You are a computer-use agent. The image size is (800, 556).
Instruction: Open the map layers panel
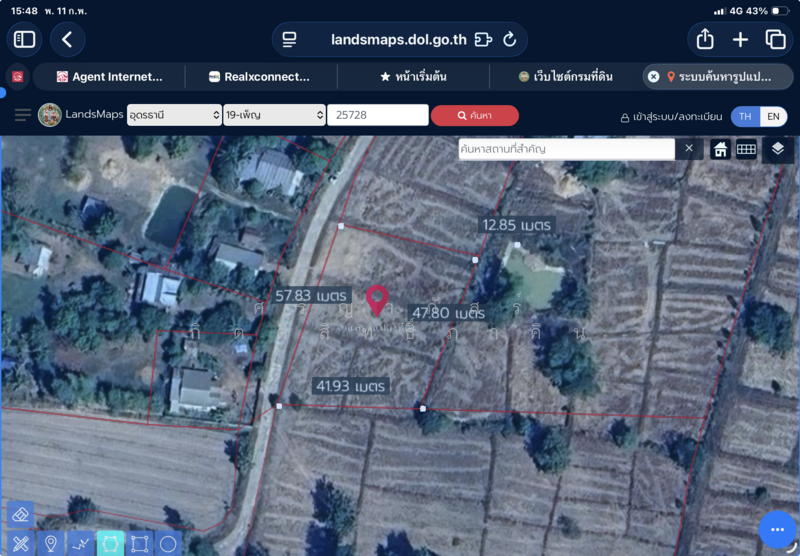(x=778, y=149)
